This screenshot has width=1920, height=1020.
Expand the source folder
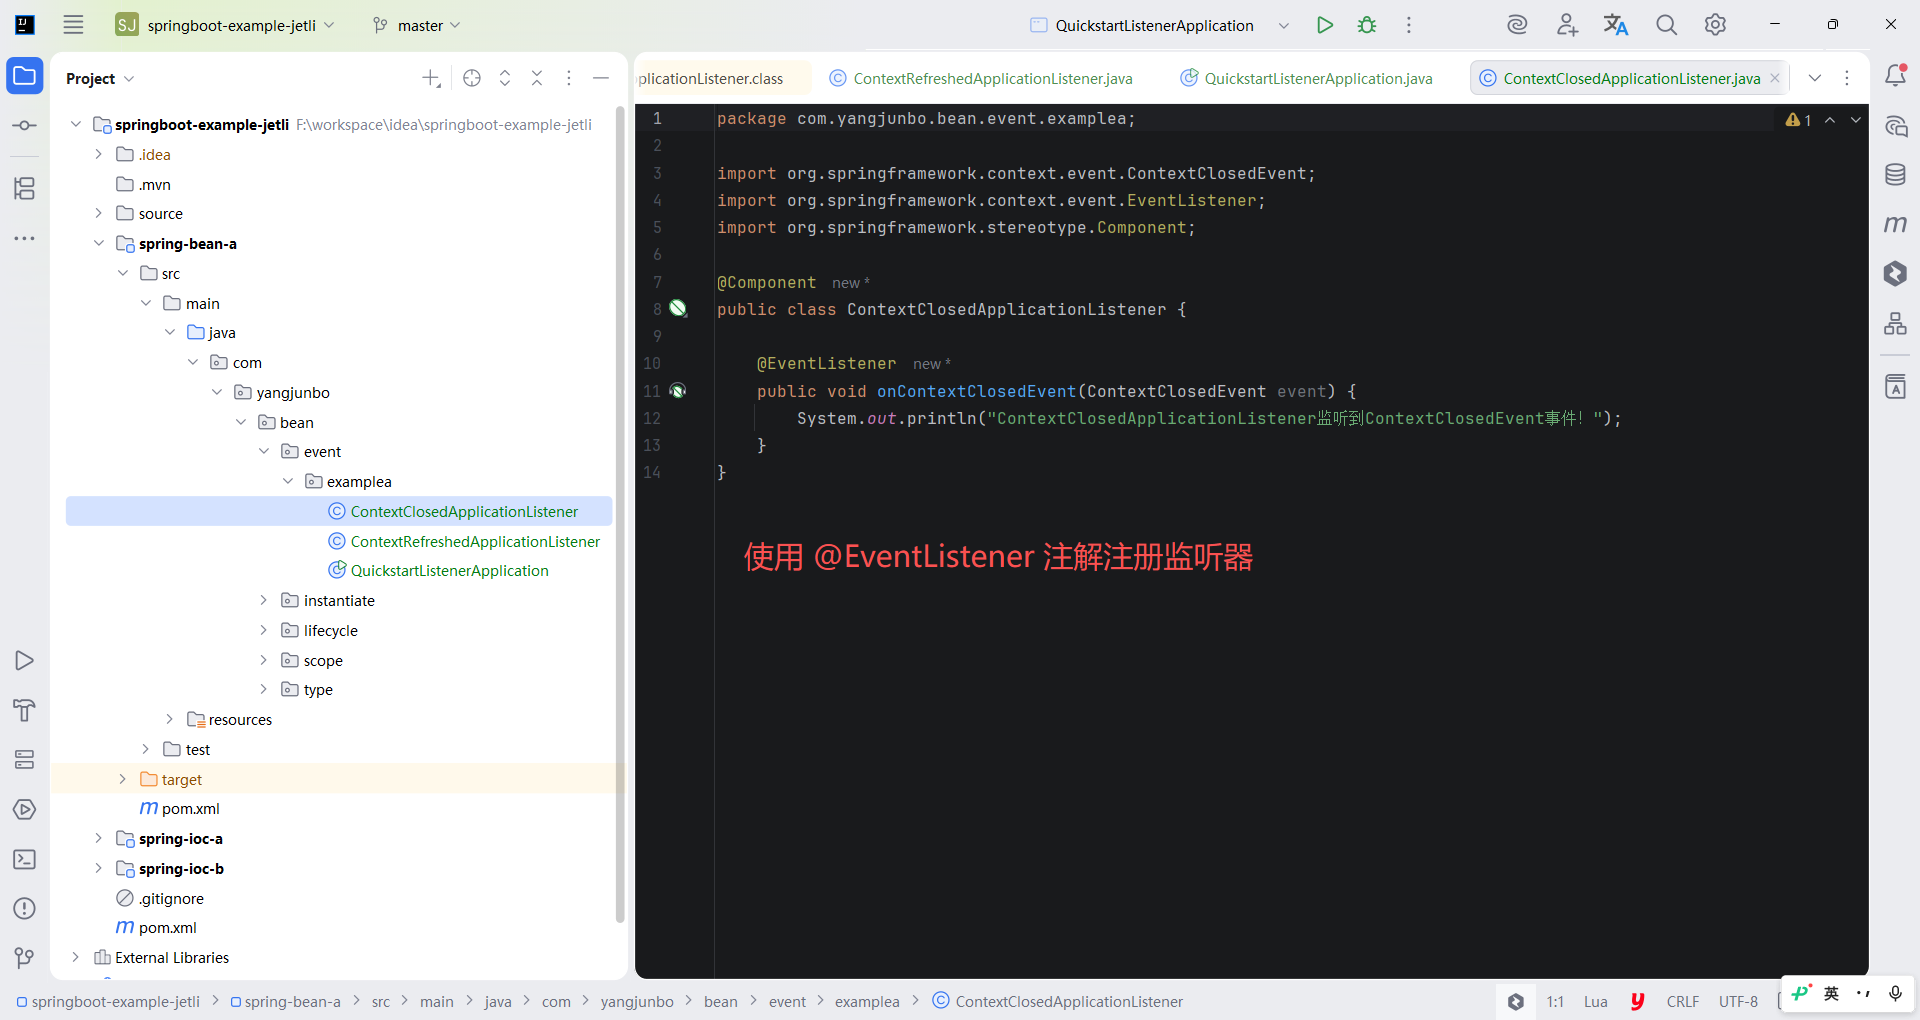tap(98, 213)
